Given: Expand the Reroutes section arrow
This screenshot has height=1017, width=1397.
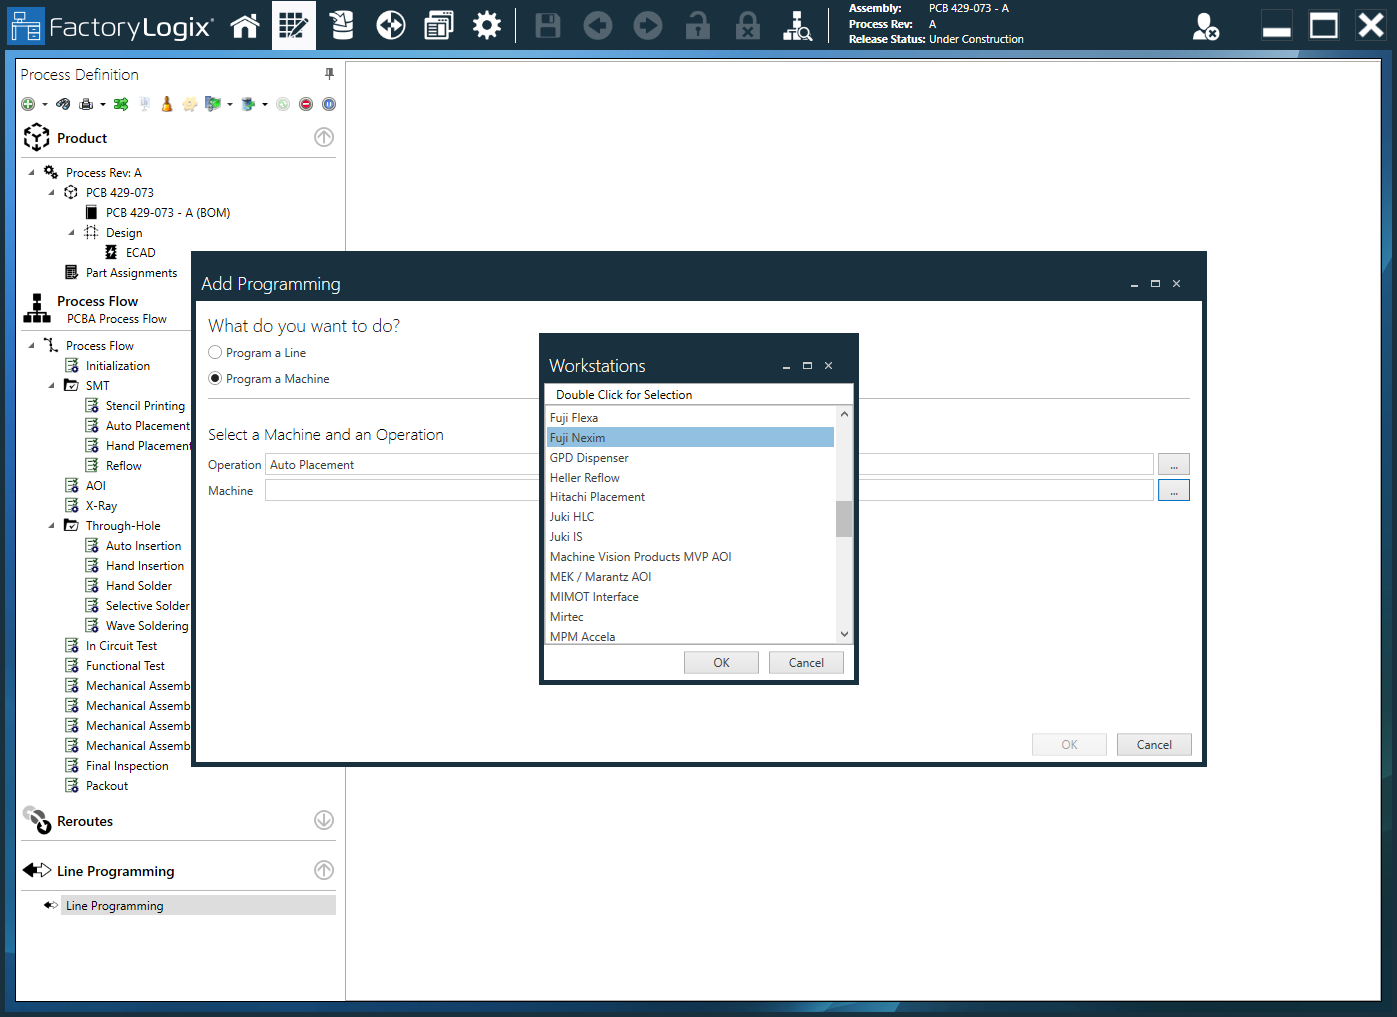Looking at the screenshot, I should click(324, 820).
